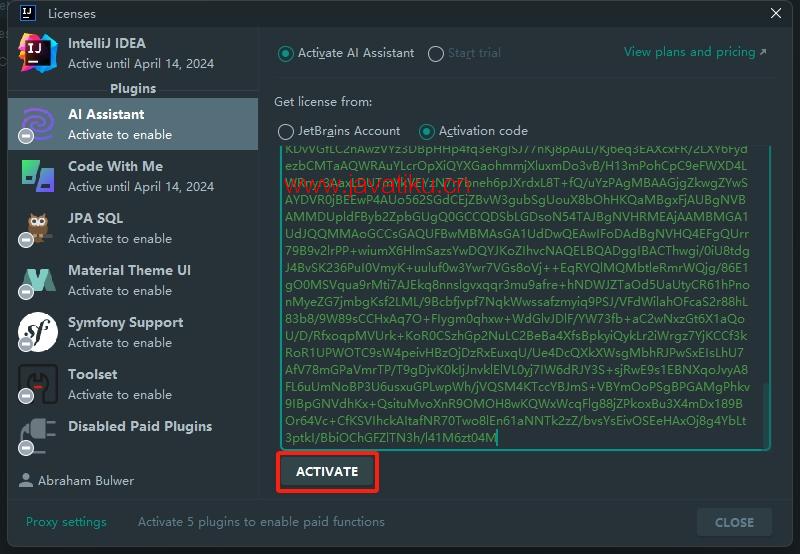
Task: Click the CLOSE button at the bottom
Action: (x=734, y=522)
